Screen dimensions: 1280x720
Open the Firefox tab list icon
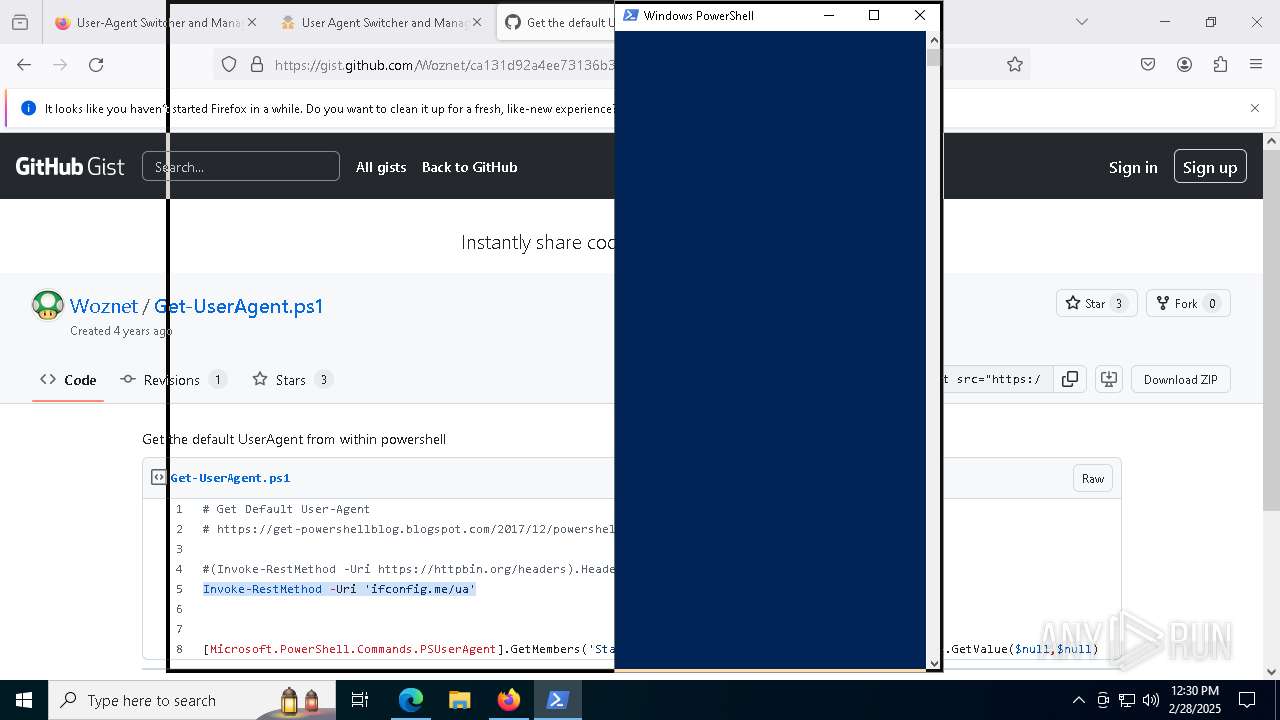pyautogui.click(x=20, y=22)
